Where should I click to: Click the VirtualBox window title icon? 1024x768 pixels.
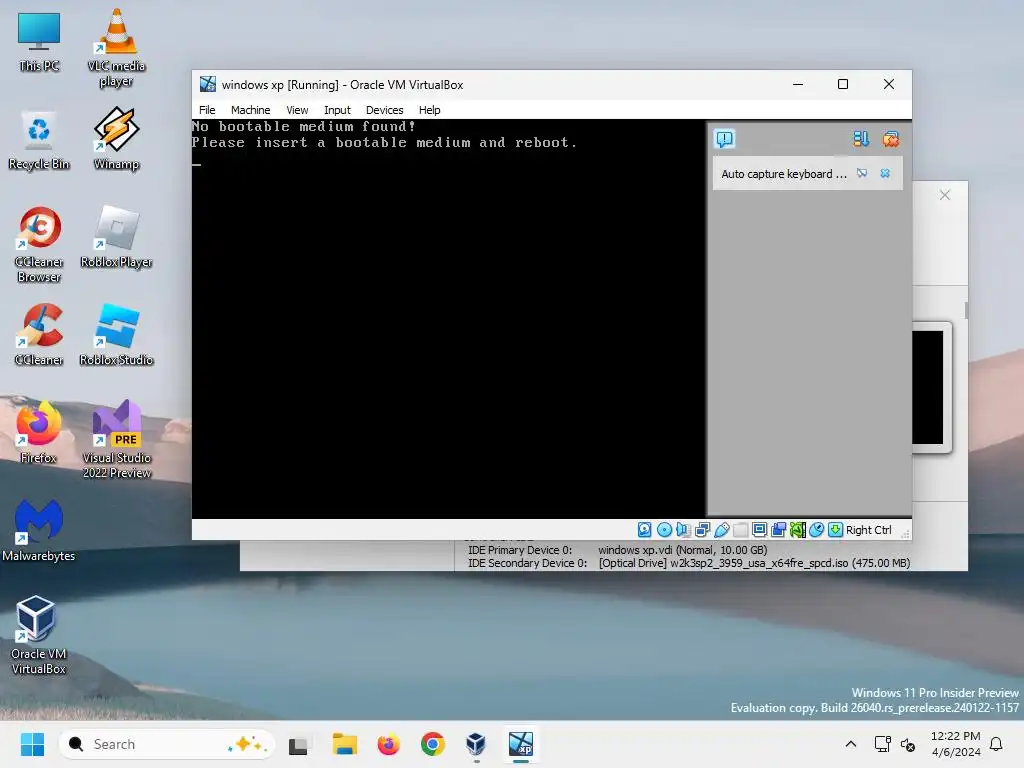pyautogui.click(x=208, y=84)
